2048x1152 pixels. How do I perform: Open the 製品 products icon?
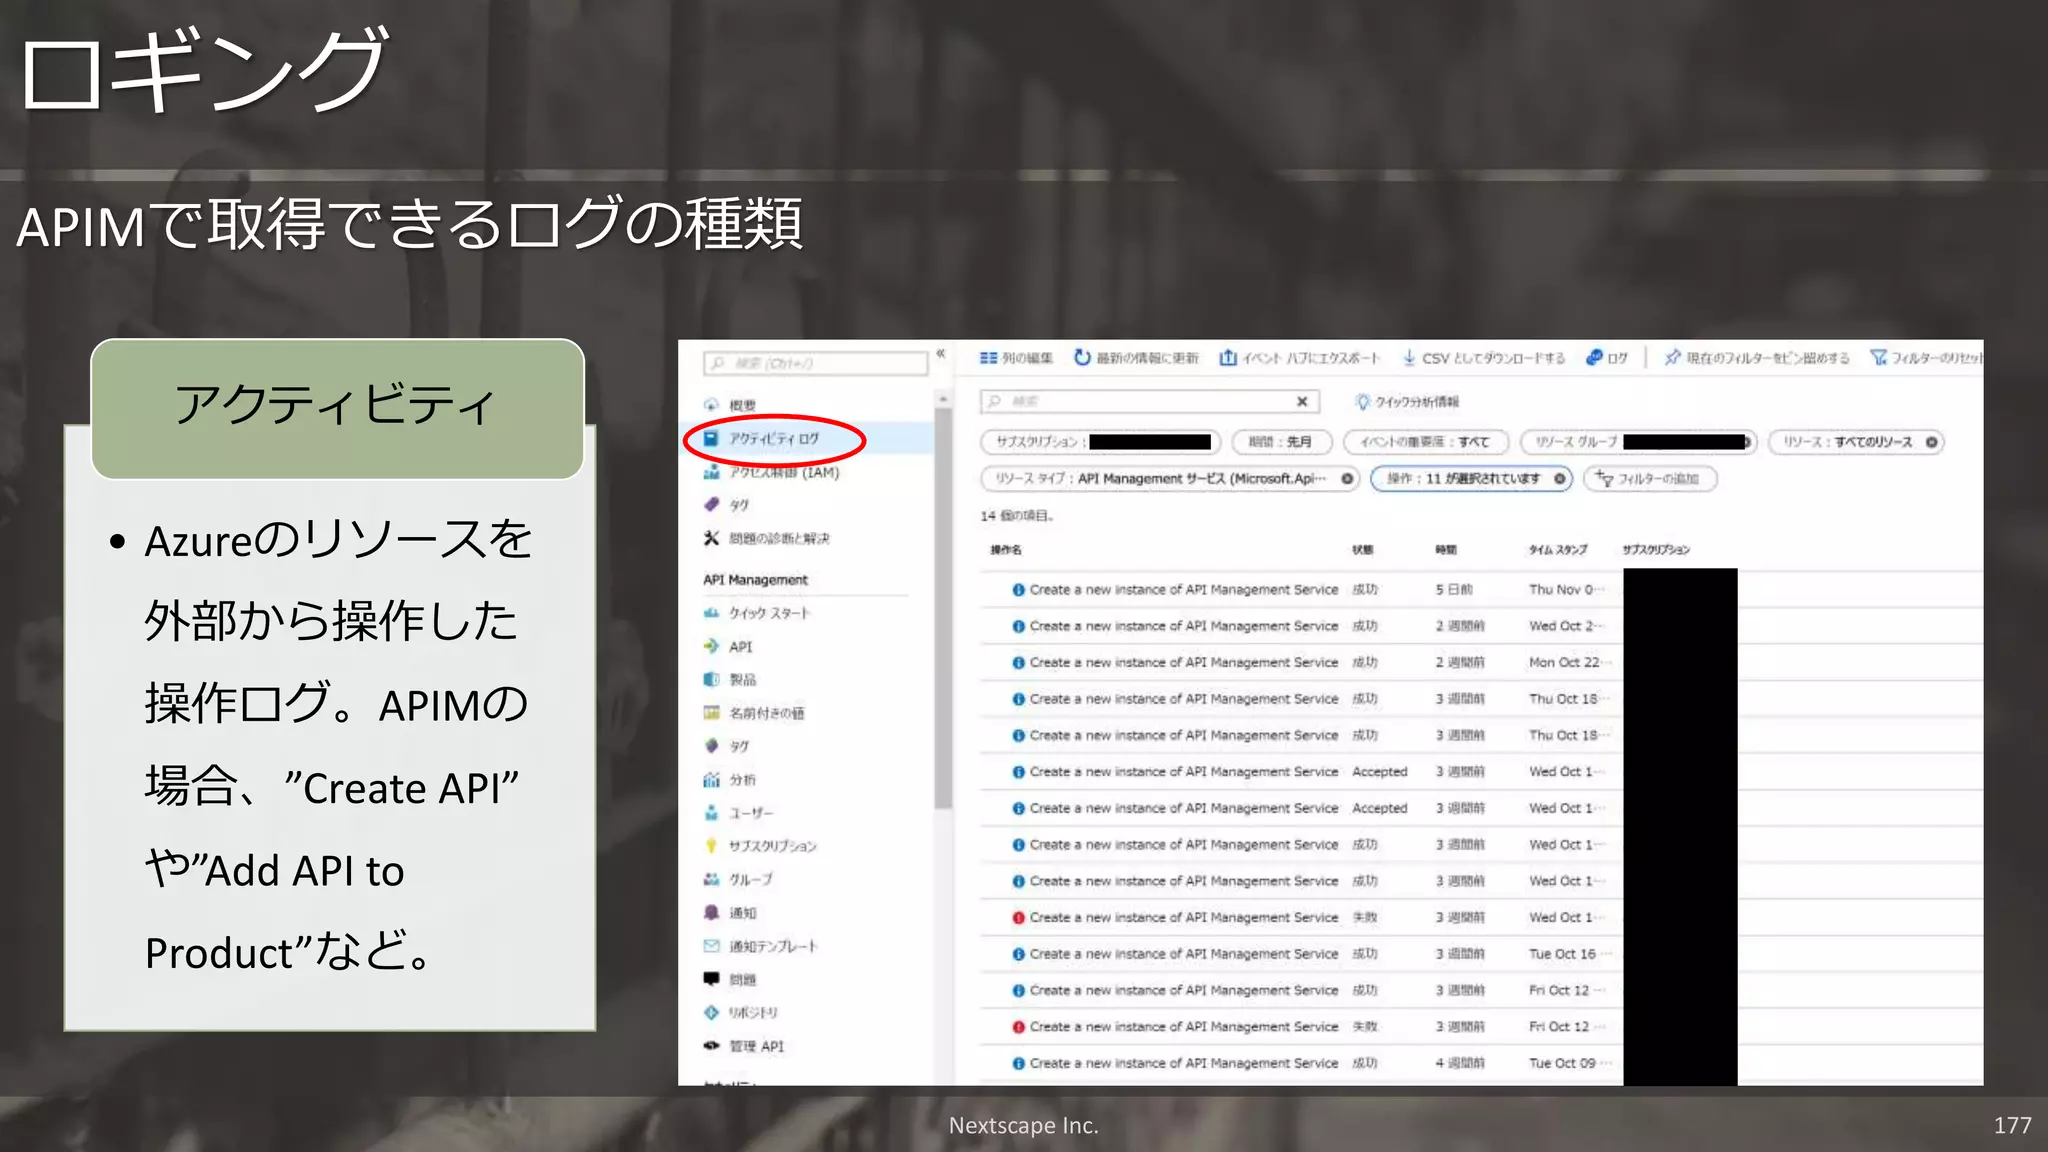pos(711,680)
